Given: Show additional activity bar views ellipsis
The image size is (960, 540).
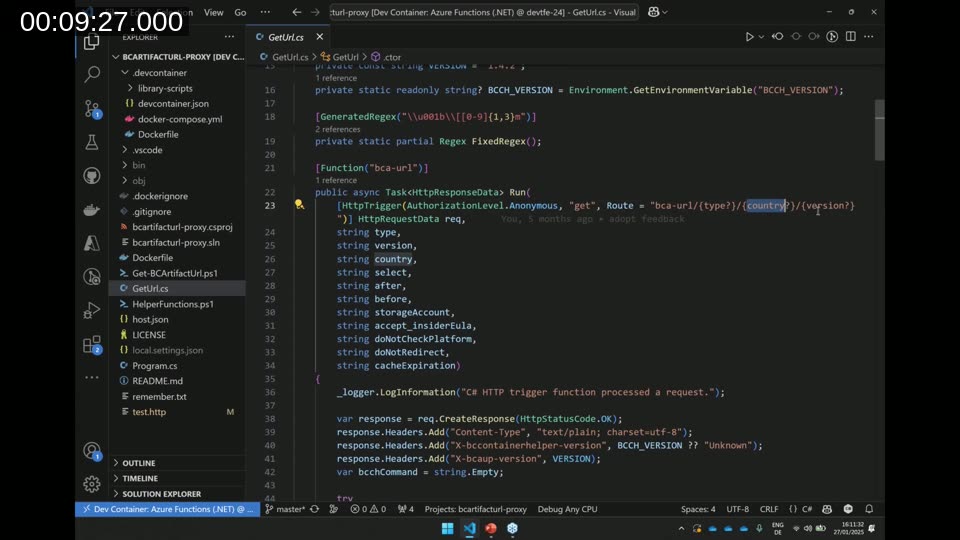Looking at the screenshot, I should [92, 378].
